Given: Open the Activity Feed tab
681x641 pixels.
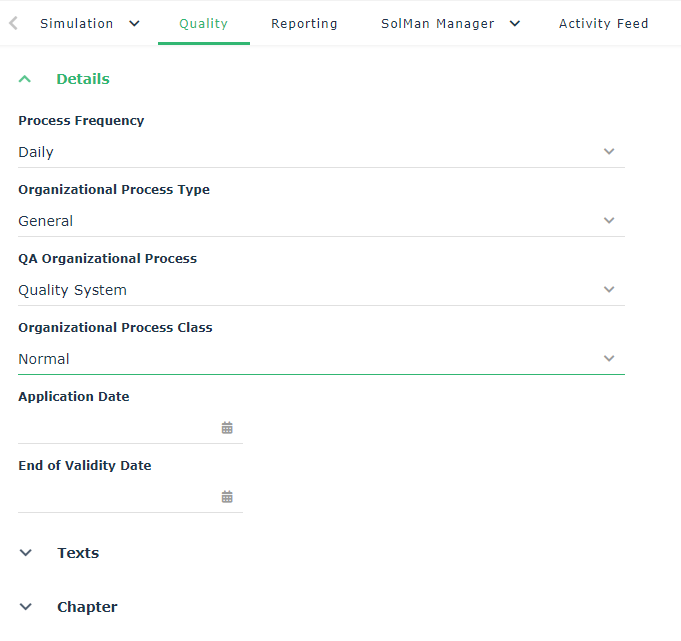Looking at the screenshot, I should tap(603, 23).
